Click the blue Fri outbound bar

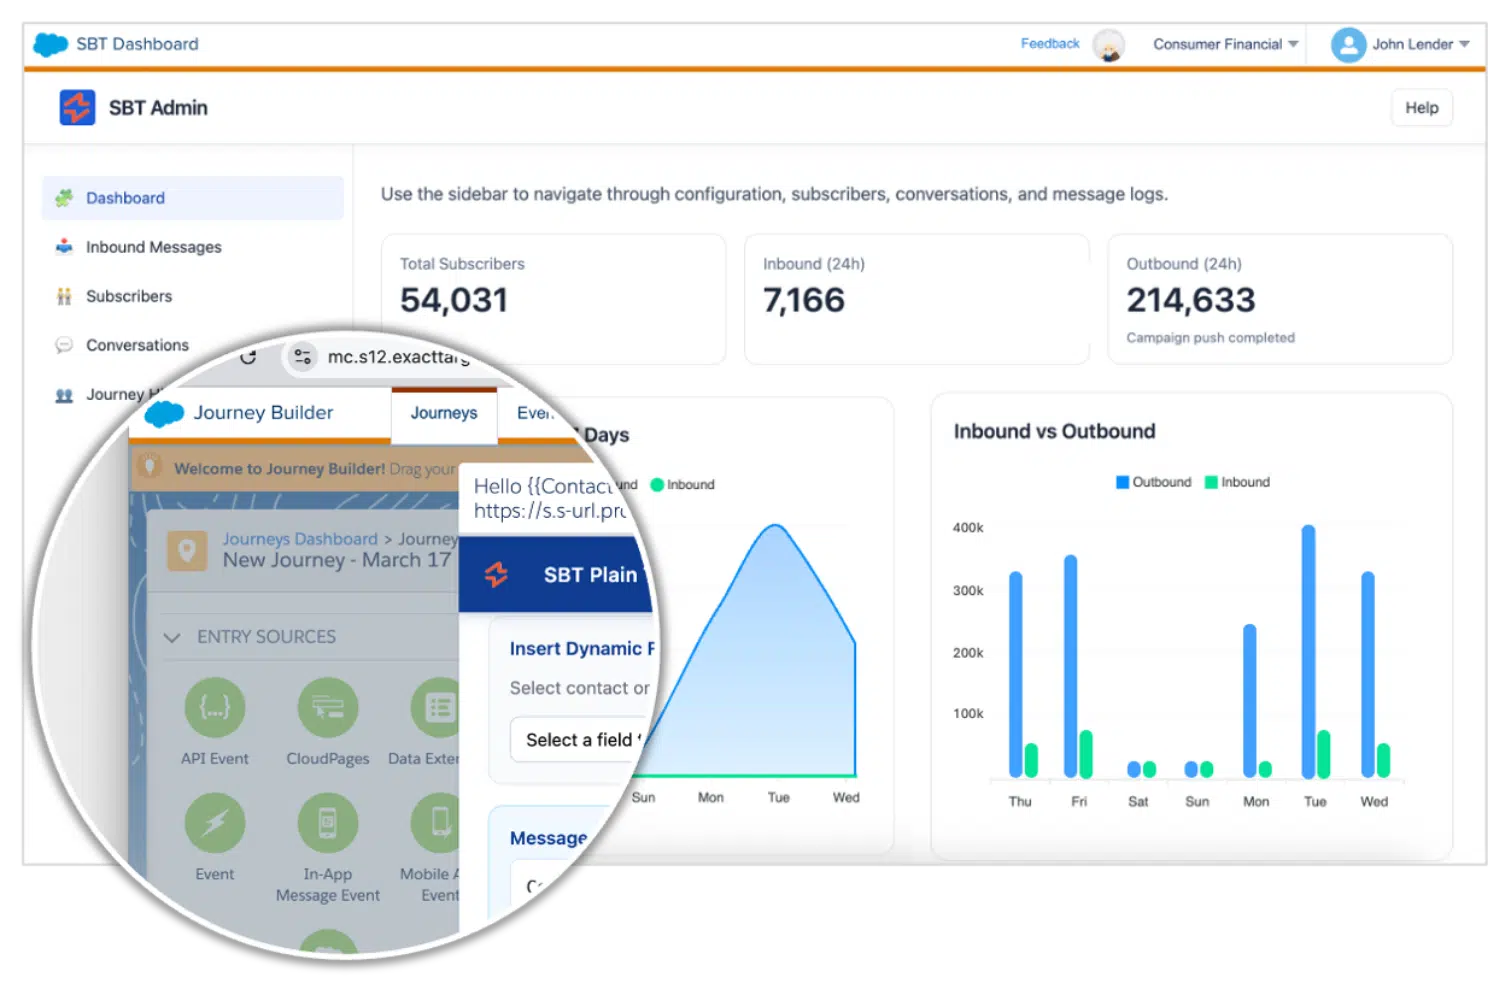1071,666
